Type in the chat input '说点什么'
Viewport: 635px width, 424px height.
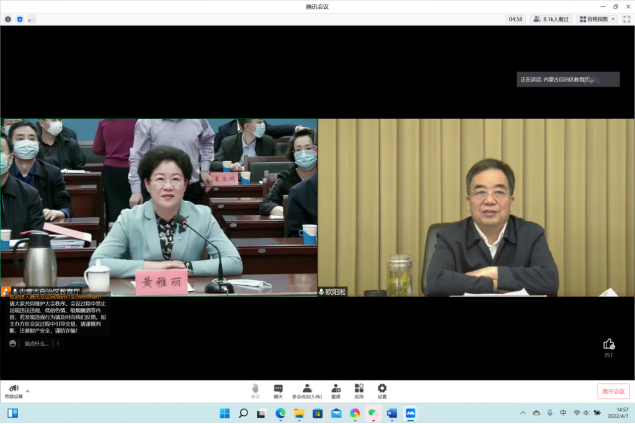coord(34,343)
